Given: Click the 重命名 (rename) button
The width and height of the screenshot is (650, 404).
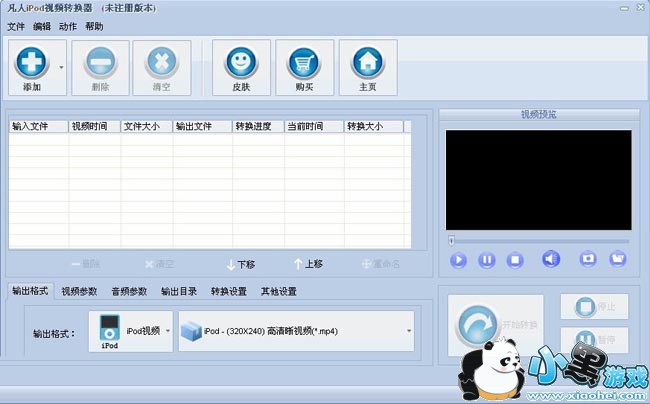Looking at the screenshot, I should [x=381, y=264].
